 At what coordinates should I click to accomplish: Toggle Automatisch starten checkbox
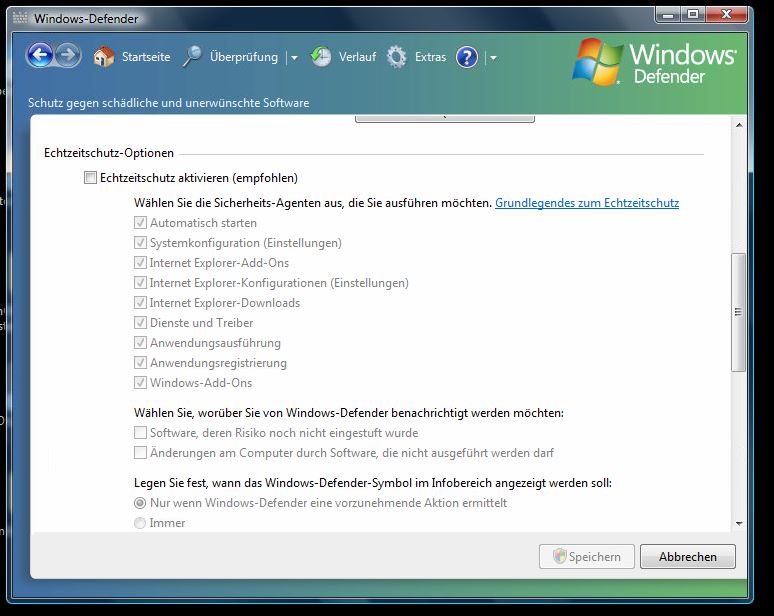(x=140, y=223)
